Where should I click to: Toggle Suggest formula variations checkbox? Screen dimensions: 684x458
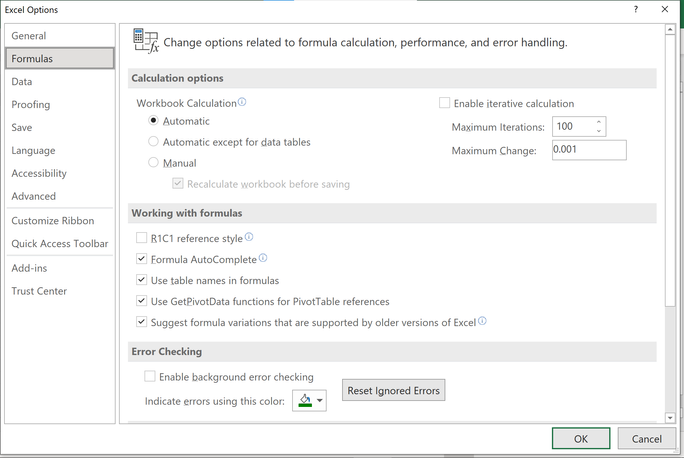141,322
